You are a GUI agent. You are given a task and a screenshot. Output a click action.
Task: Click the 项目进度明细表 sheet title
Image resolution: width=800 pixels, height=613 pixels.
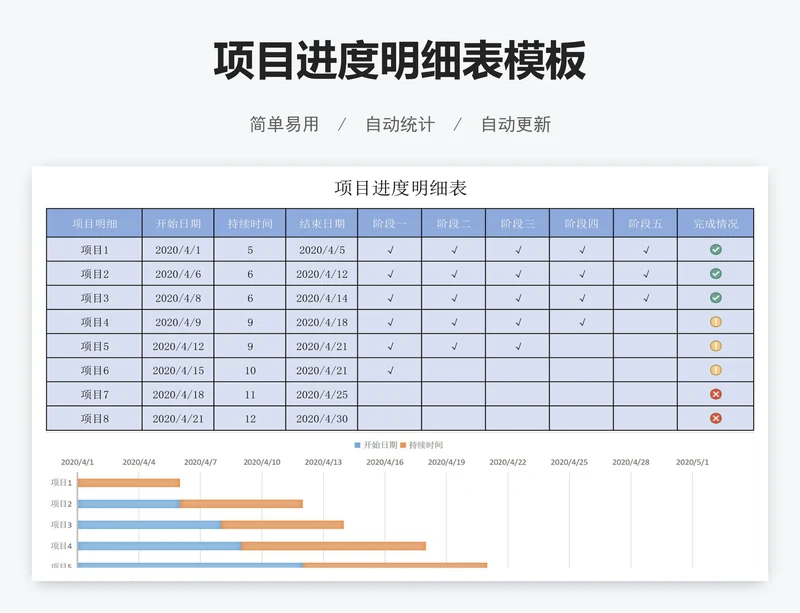401,188
